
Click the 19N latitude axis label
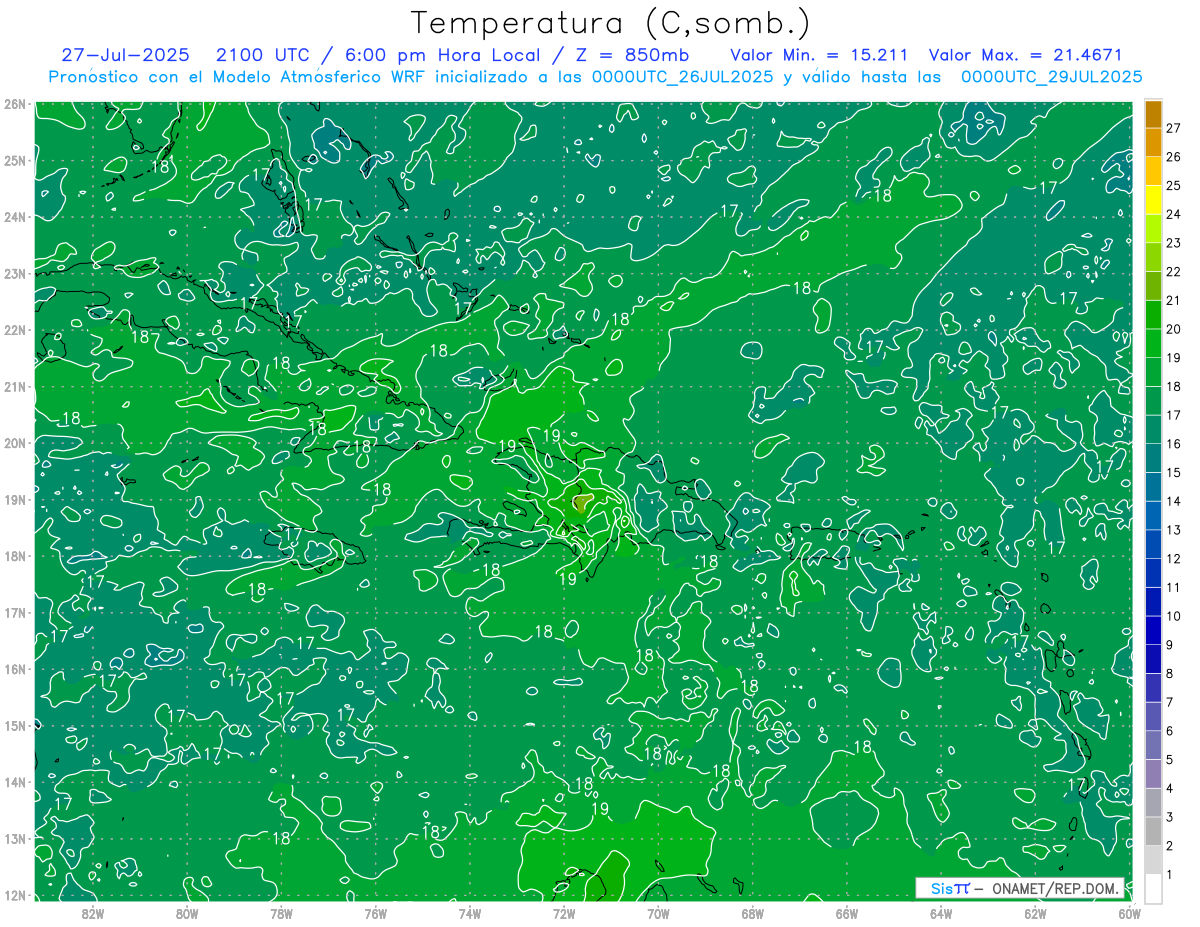15,499
